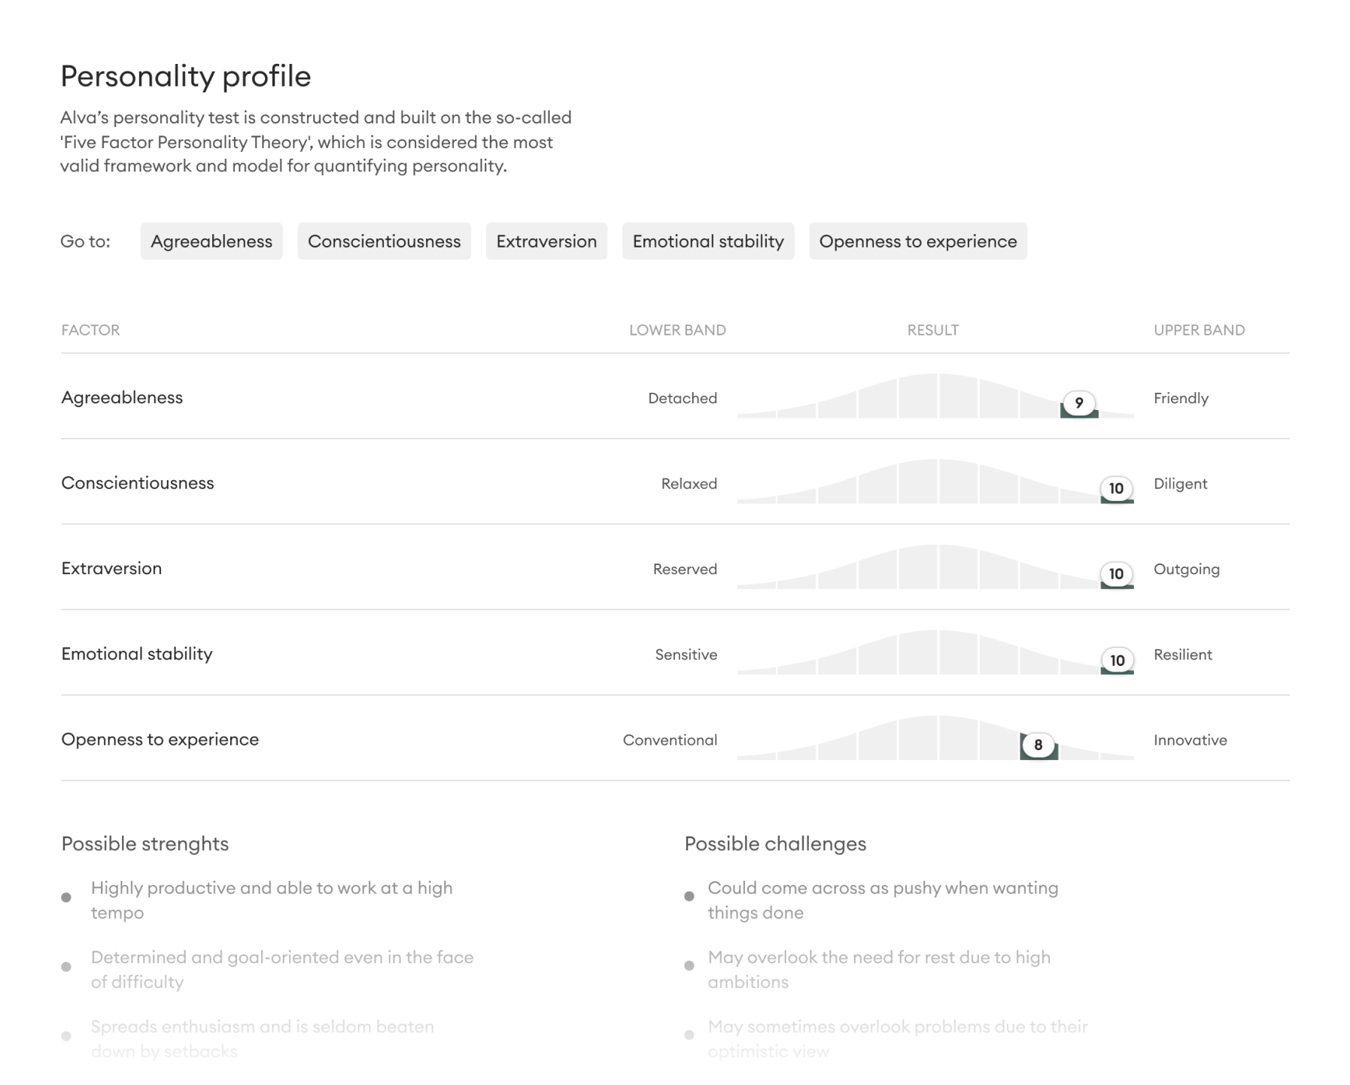Image resolution: width=1350 pixels, height=1085 pixels.
Task: Click the RESULT column header
Action: coord(933,329)
